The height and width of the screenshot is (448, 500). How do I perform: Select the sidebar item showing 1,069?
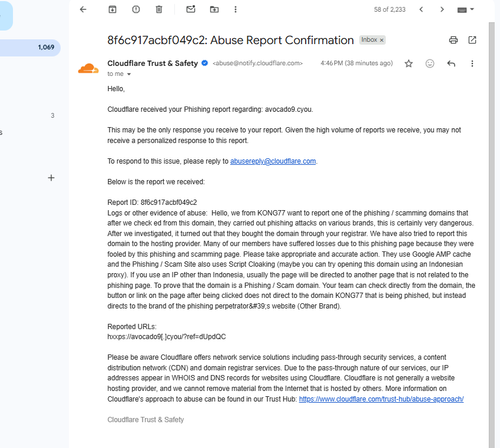(30, 47)
